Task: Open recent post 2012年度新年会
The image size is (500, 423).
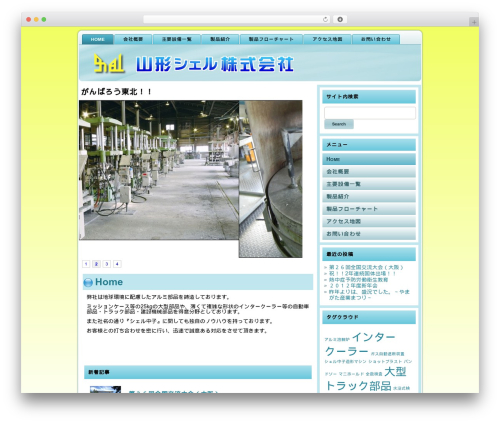Action: 353,286
